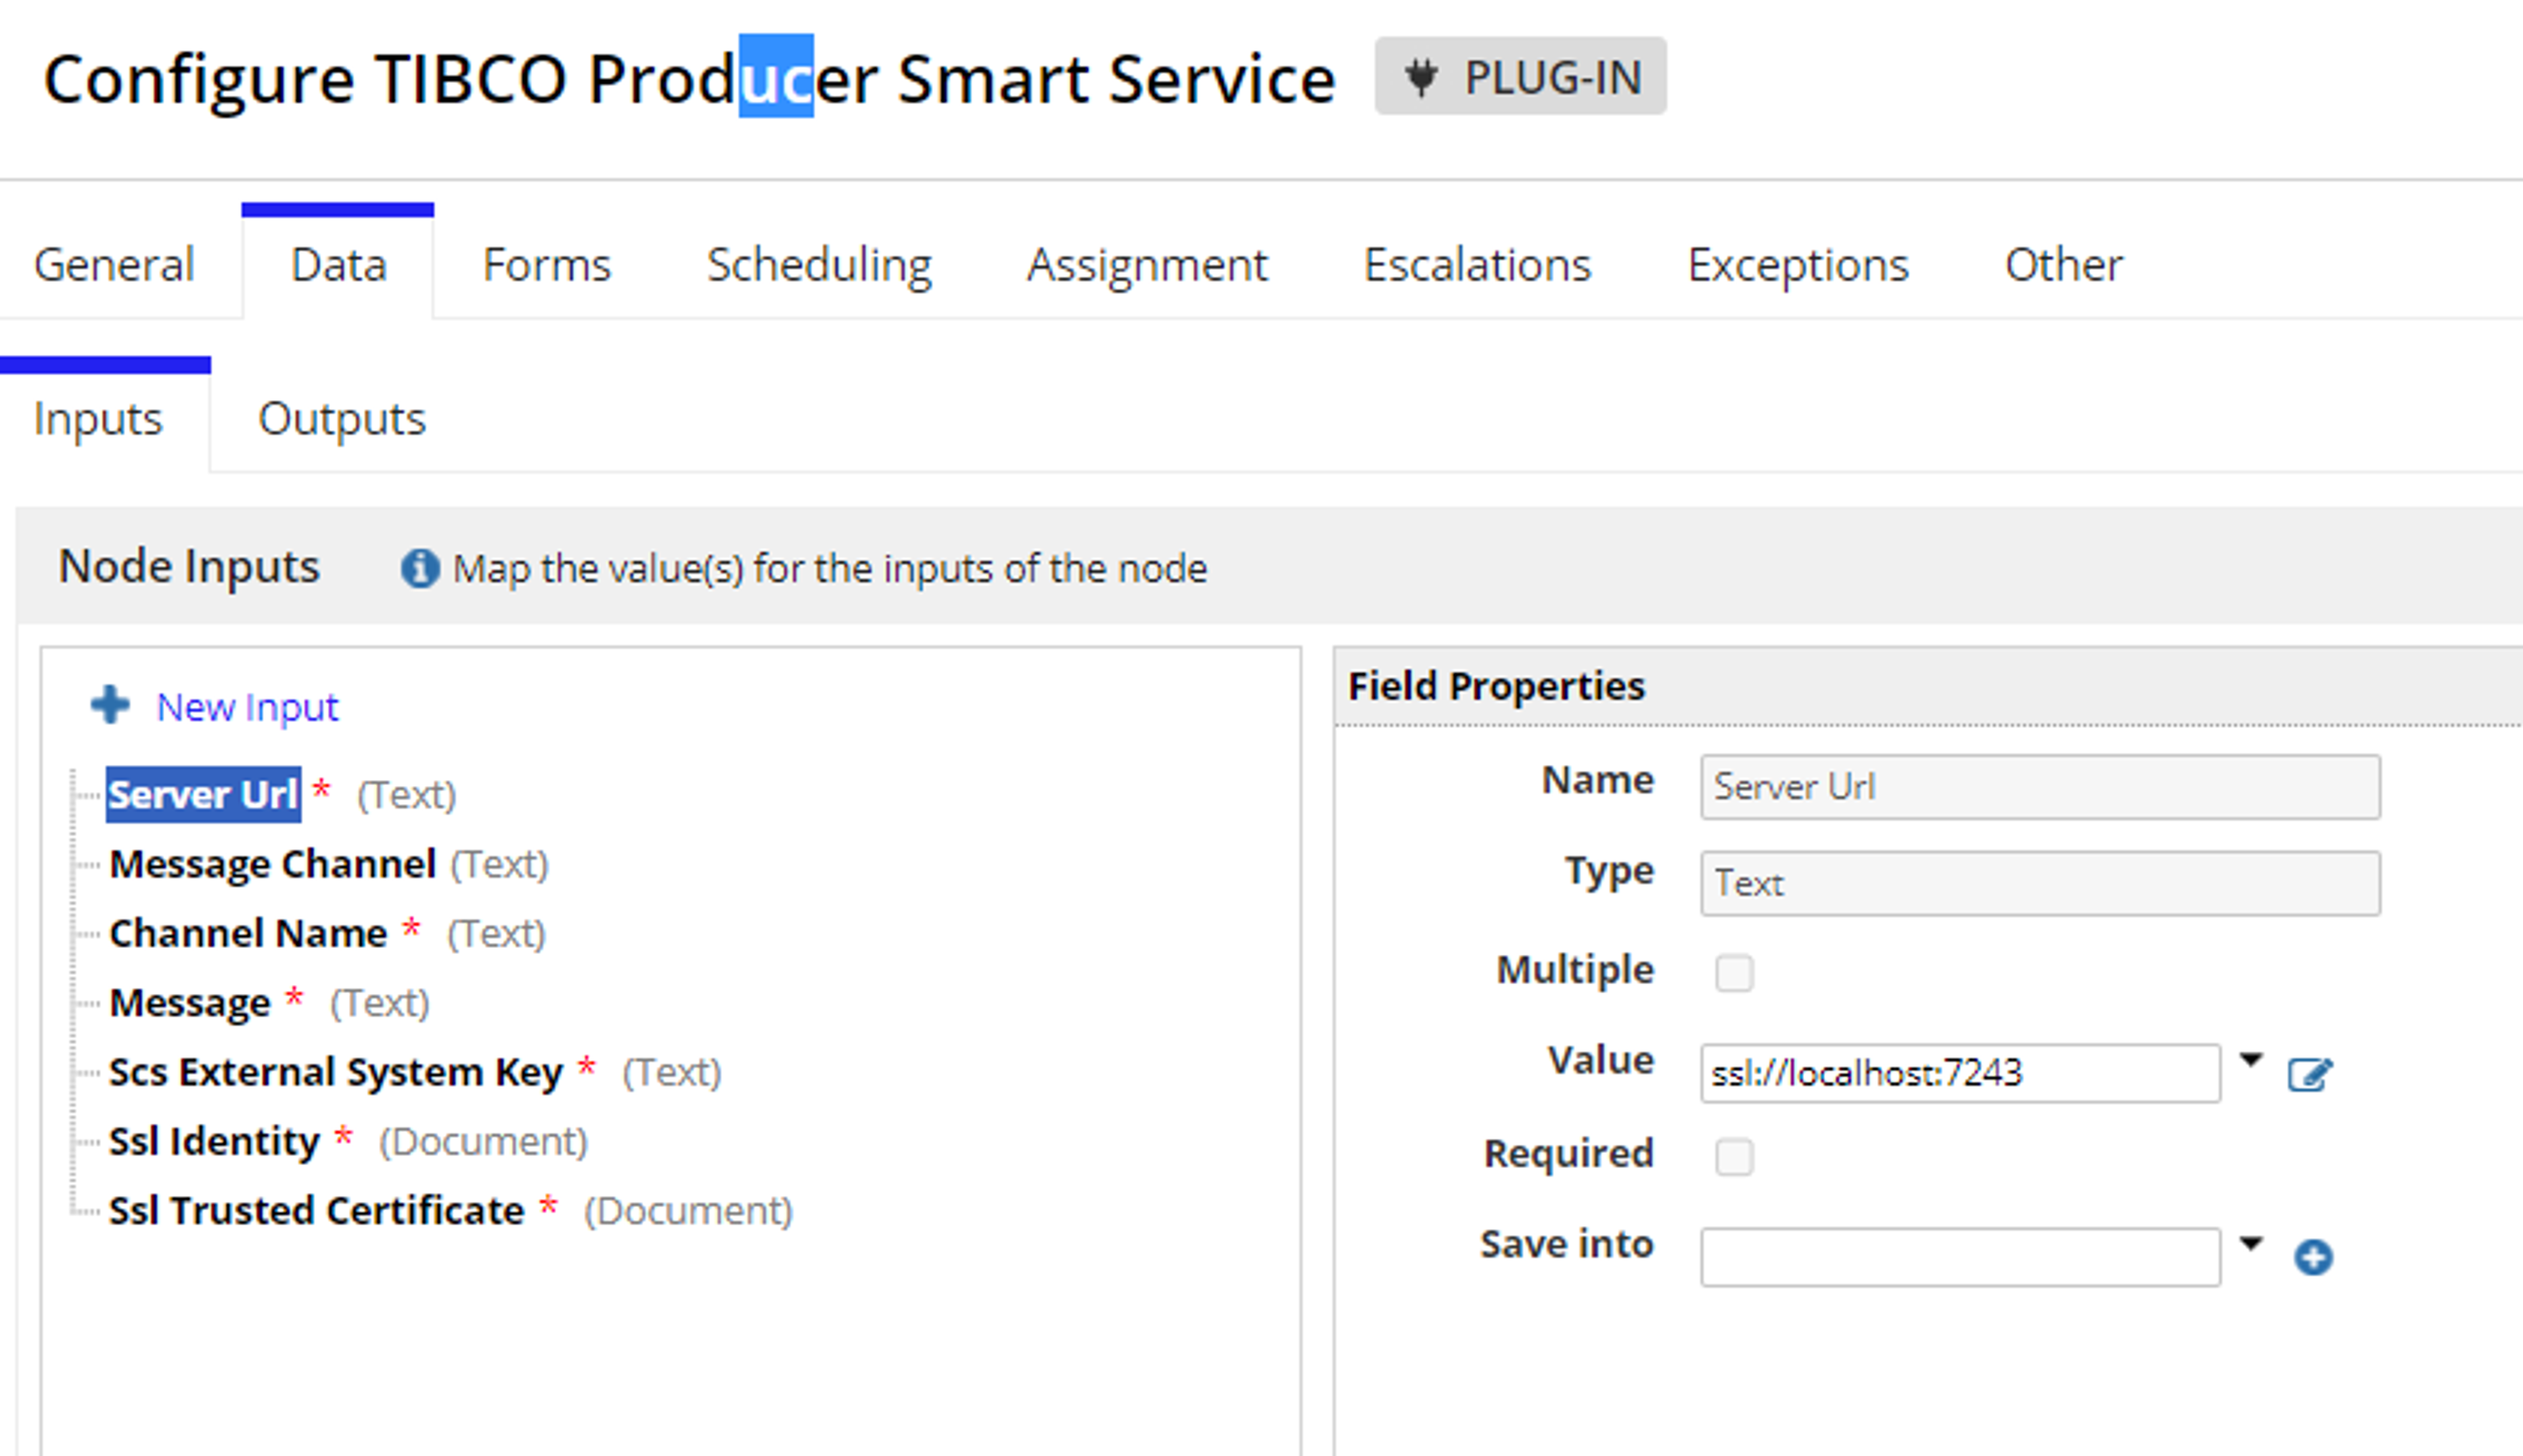2523x1456 pixels.
Task: Click the Type field showing Text
Action: 2040,883
